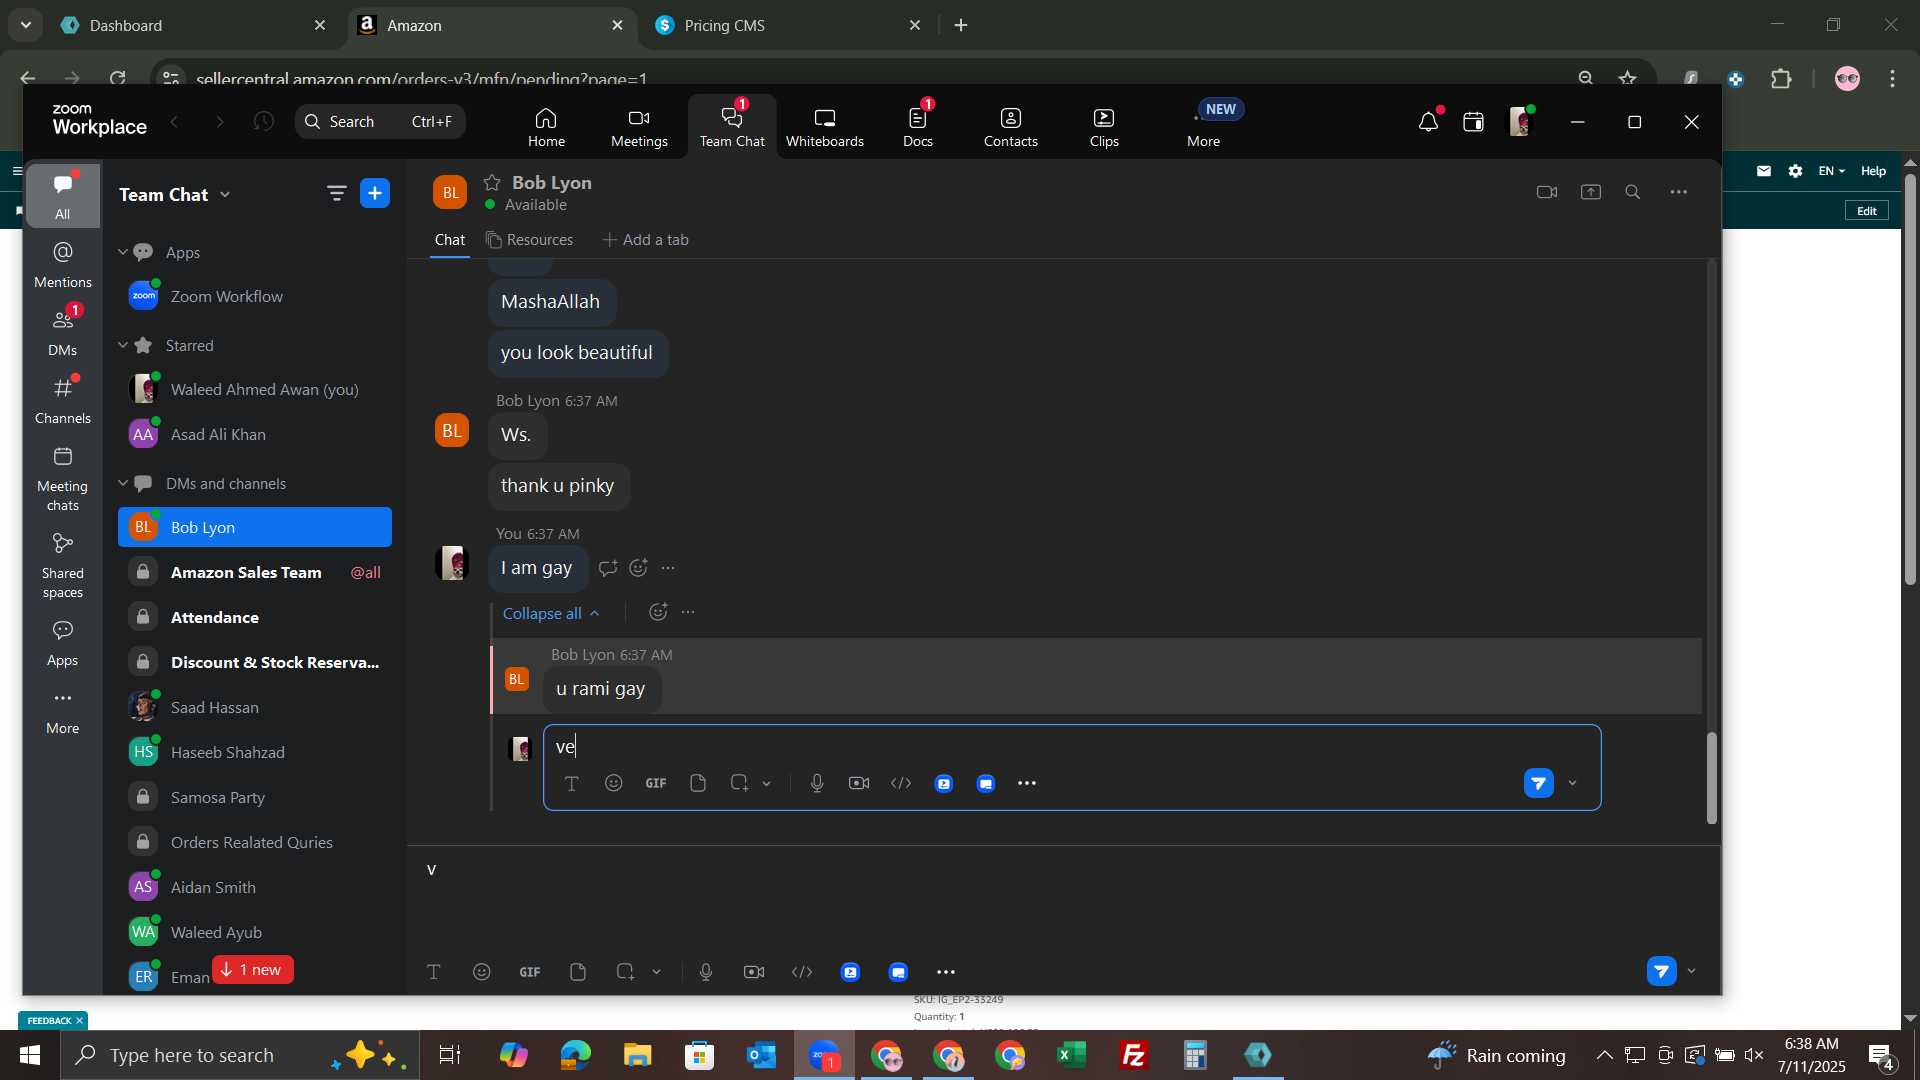Open the Whiteboards section
Screen dimensions: 1920x1080
(x=824, y=127)
